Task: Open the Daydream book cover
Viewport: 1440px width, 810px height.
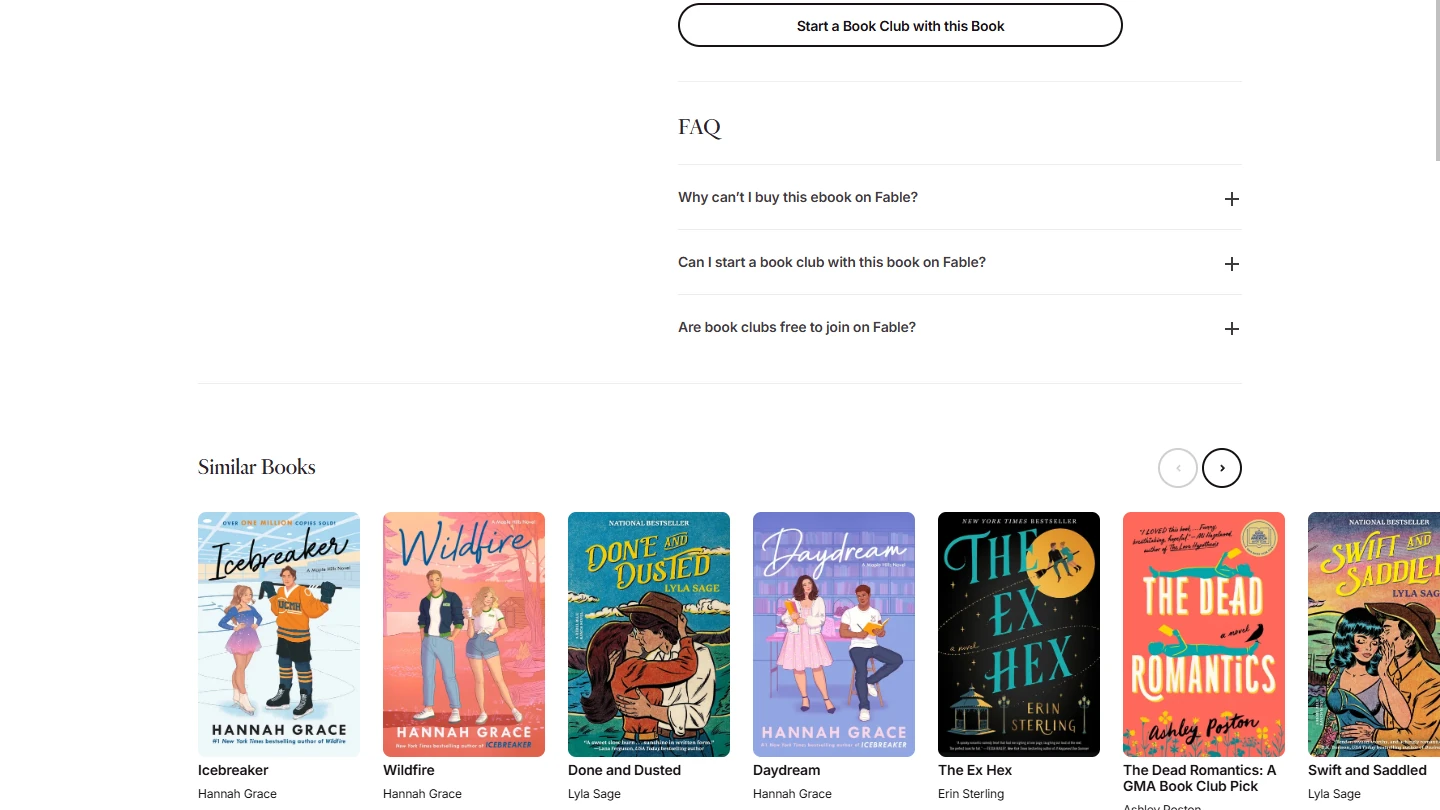Action: click(834, 634)
